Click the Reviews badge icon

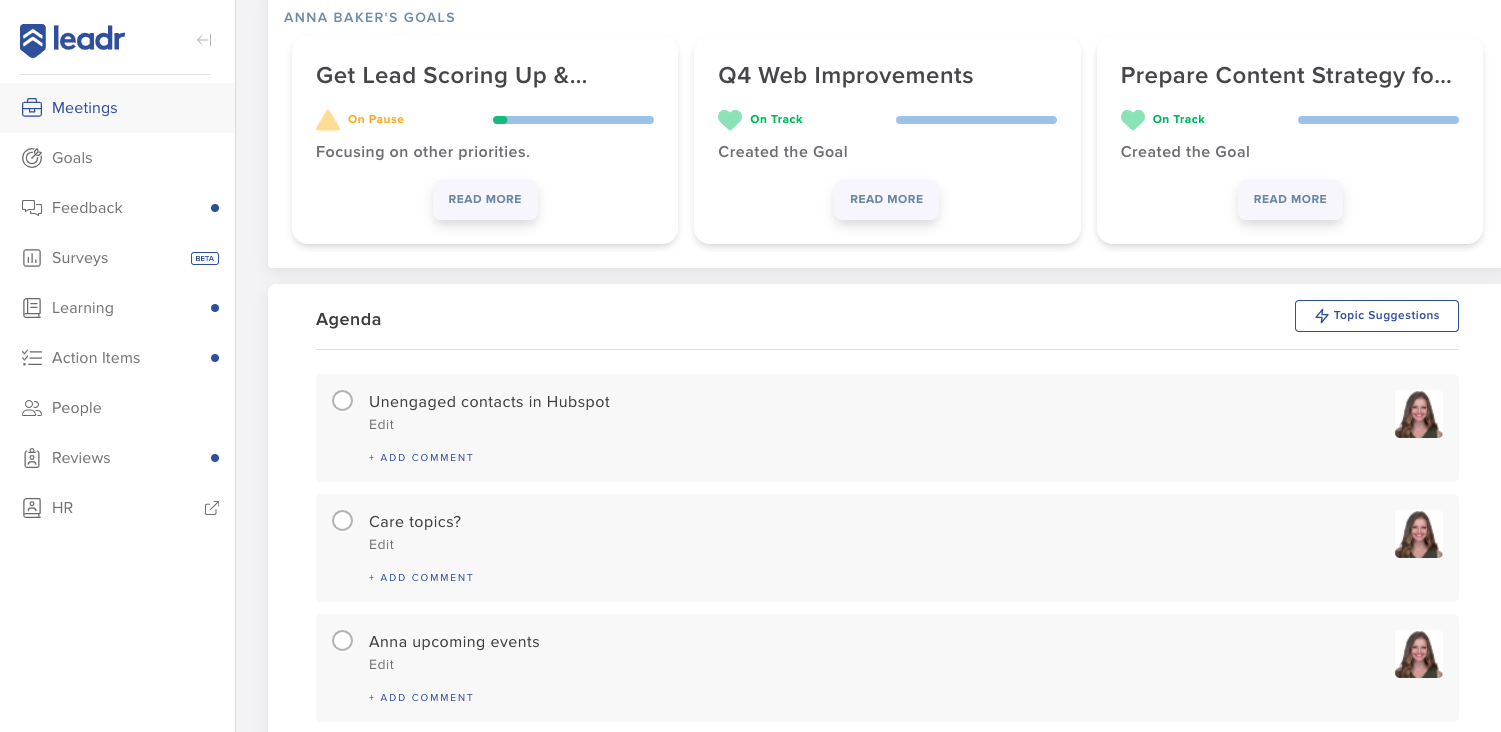click(32, 458)
